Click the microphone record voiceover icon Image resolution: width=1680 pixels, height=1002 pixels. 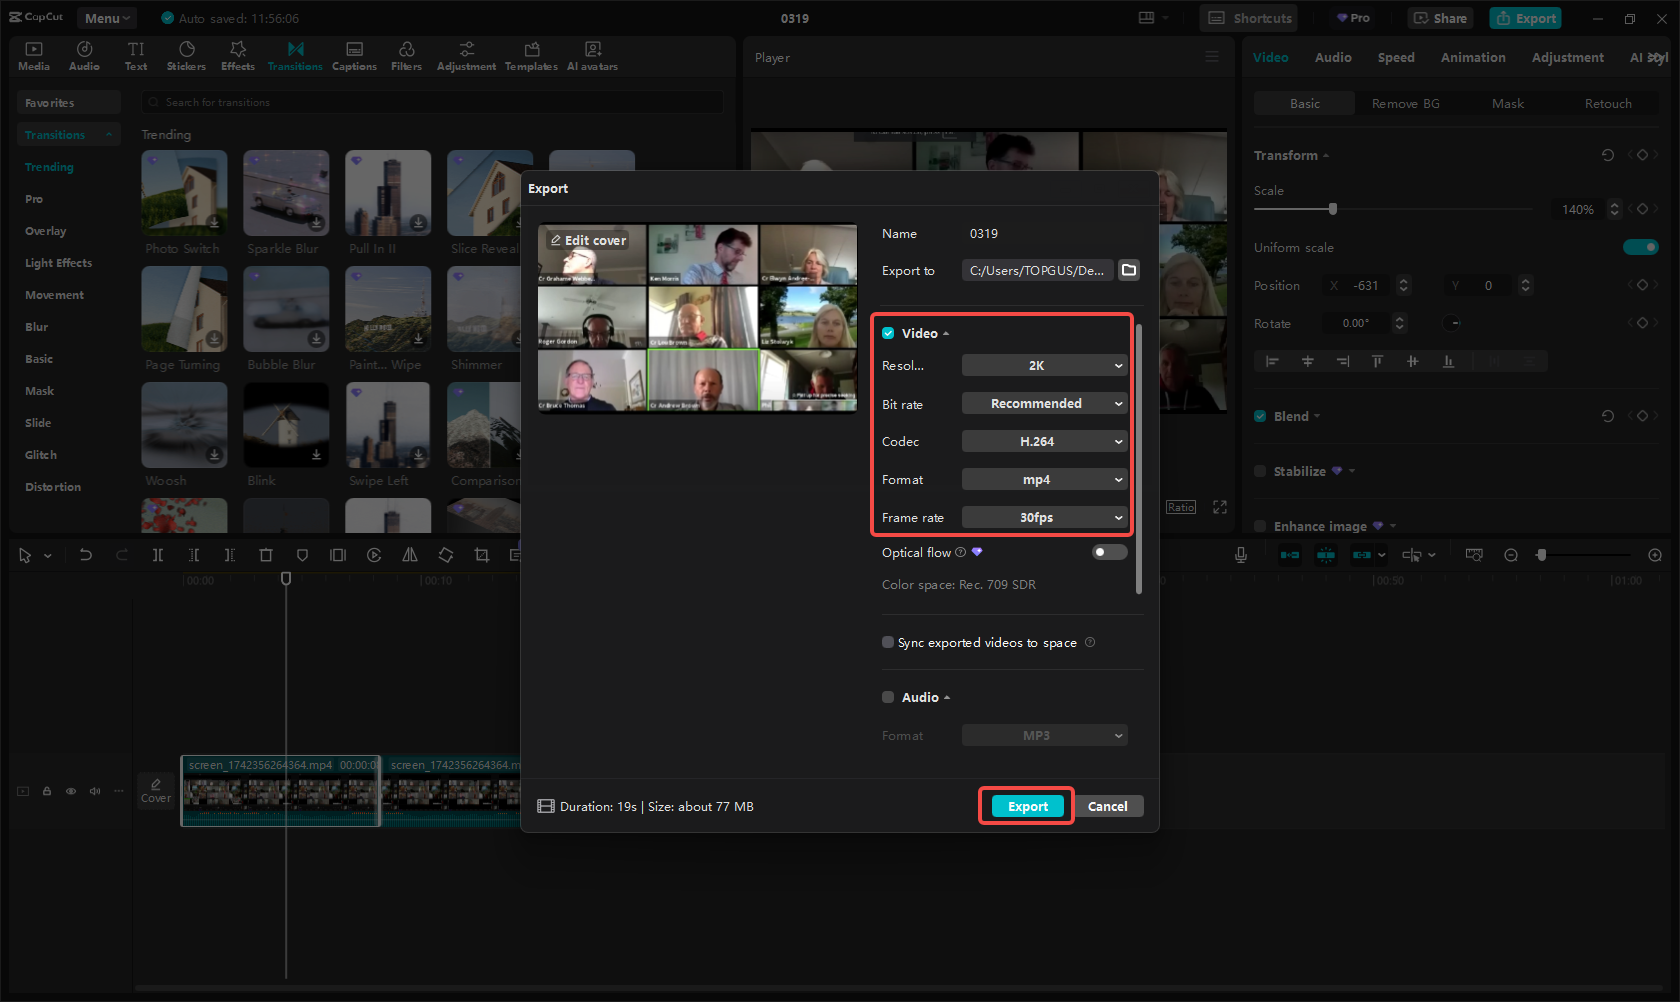click(x=1241, y=555)
